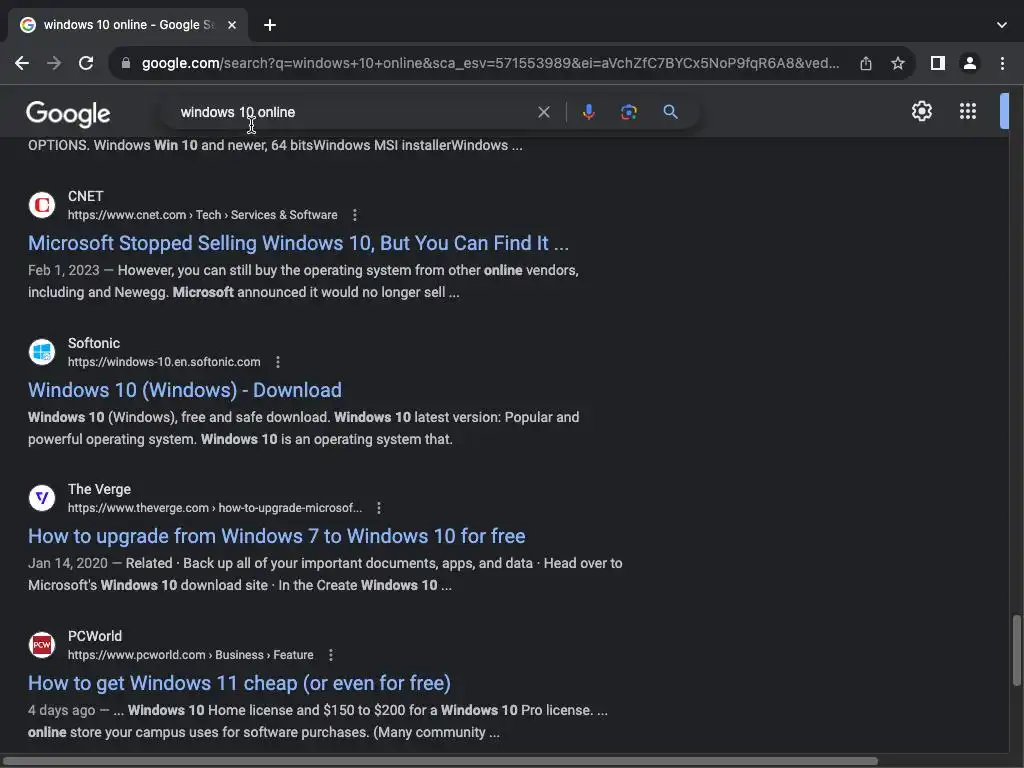Open a new browser tab
This screenshot has height=768, width=1024.
click(x=270, y=25)
